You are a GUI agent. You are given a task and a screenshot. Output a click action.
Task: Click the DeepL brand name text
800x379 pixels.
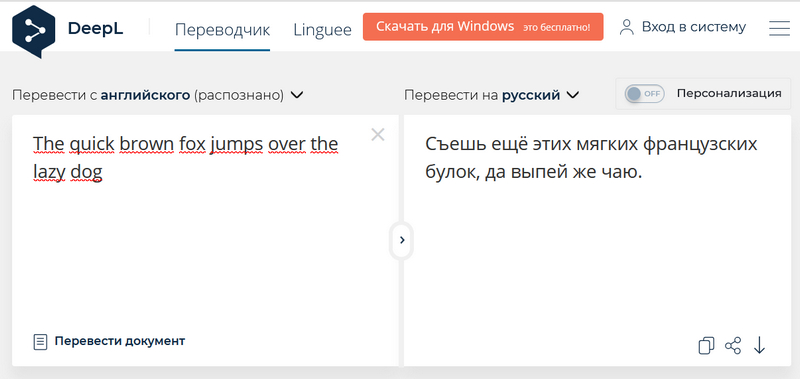coord(95,29)
